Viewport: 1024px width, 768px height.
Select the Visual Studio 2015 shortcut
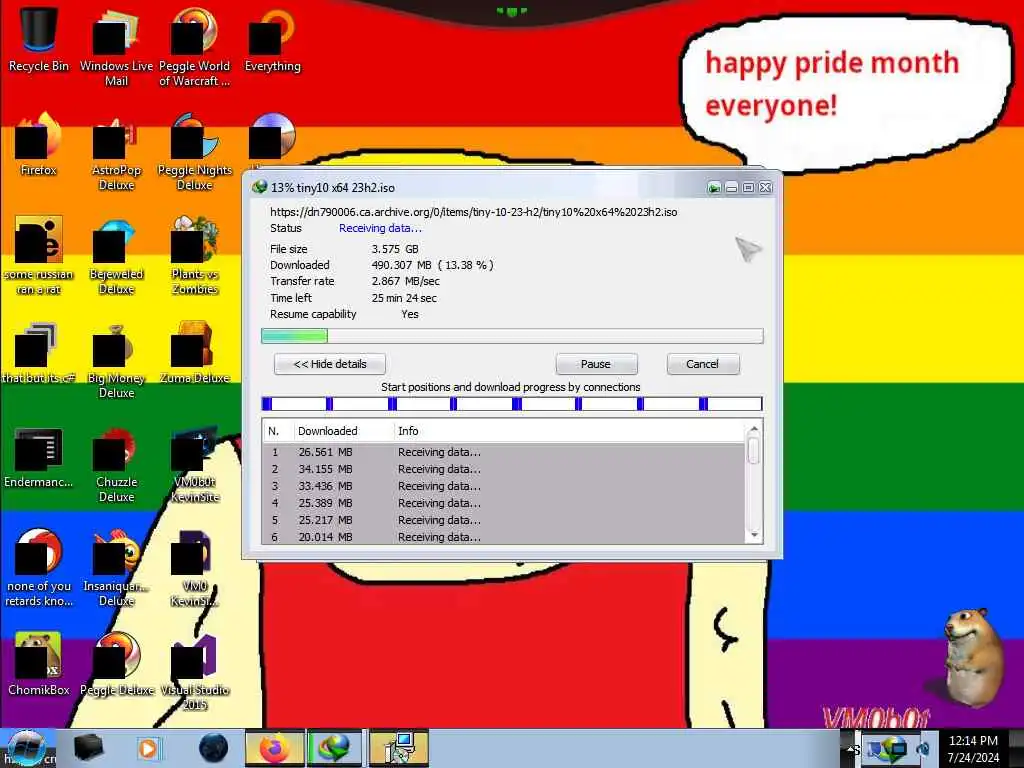tap(194, 671)
